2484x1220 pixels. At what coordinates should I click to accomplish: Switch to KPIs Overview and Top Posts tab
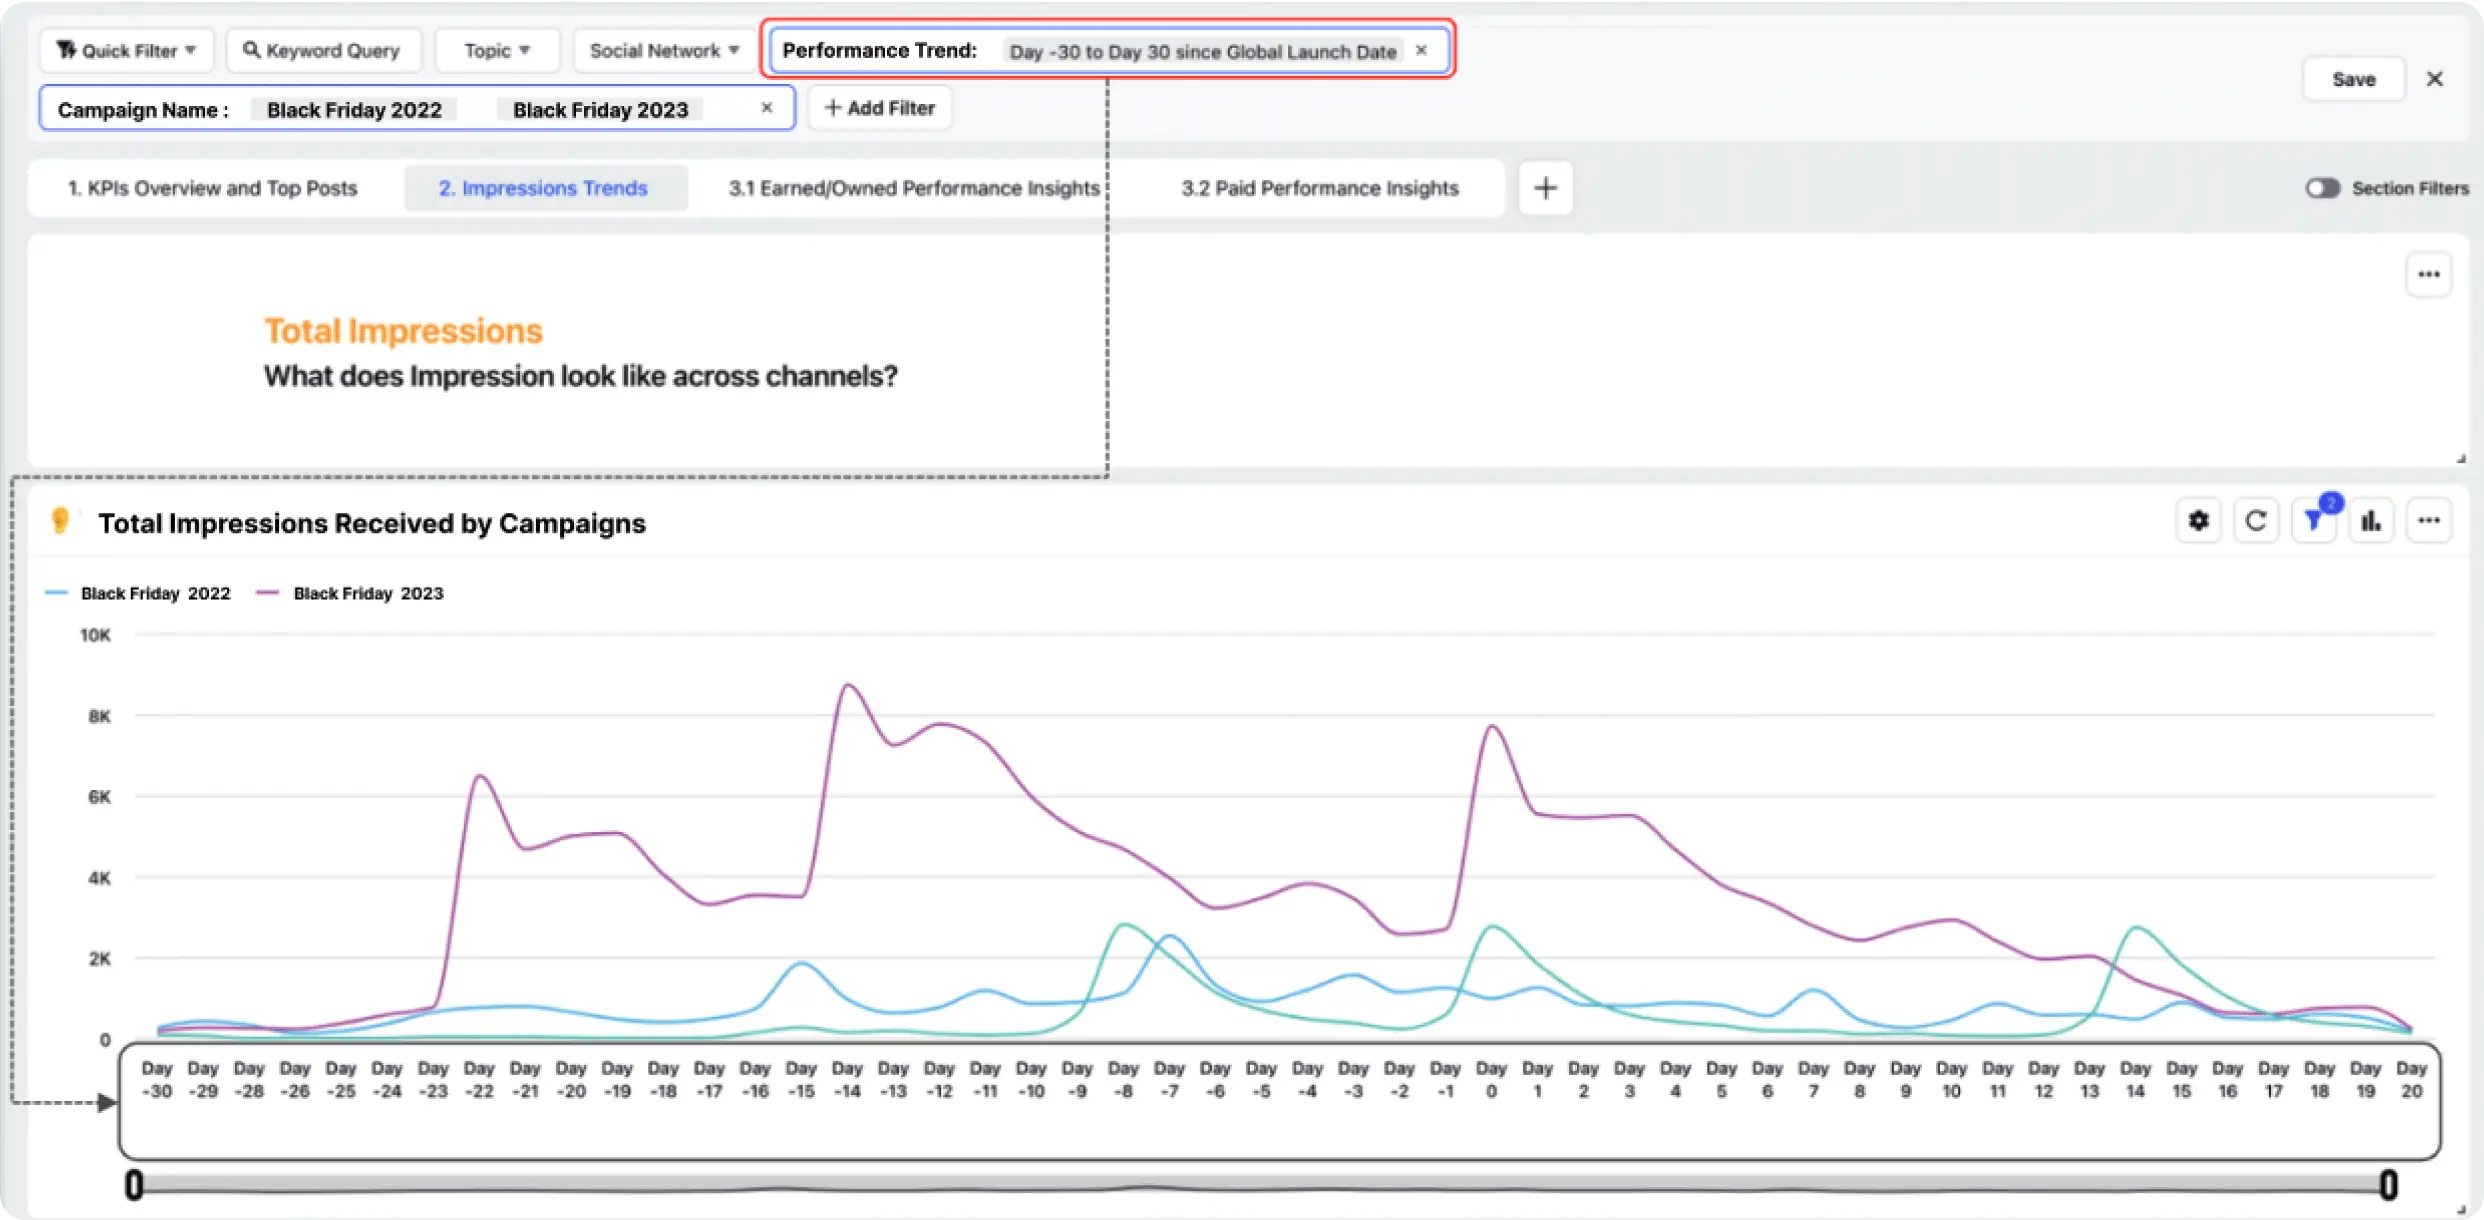tap(212, 188)
